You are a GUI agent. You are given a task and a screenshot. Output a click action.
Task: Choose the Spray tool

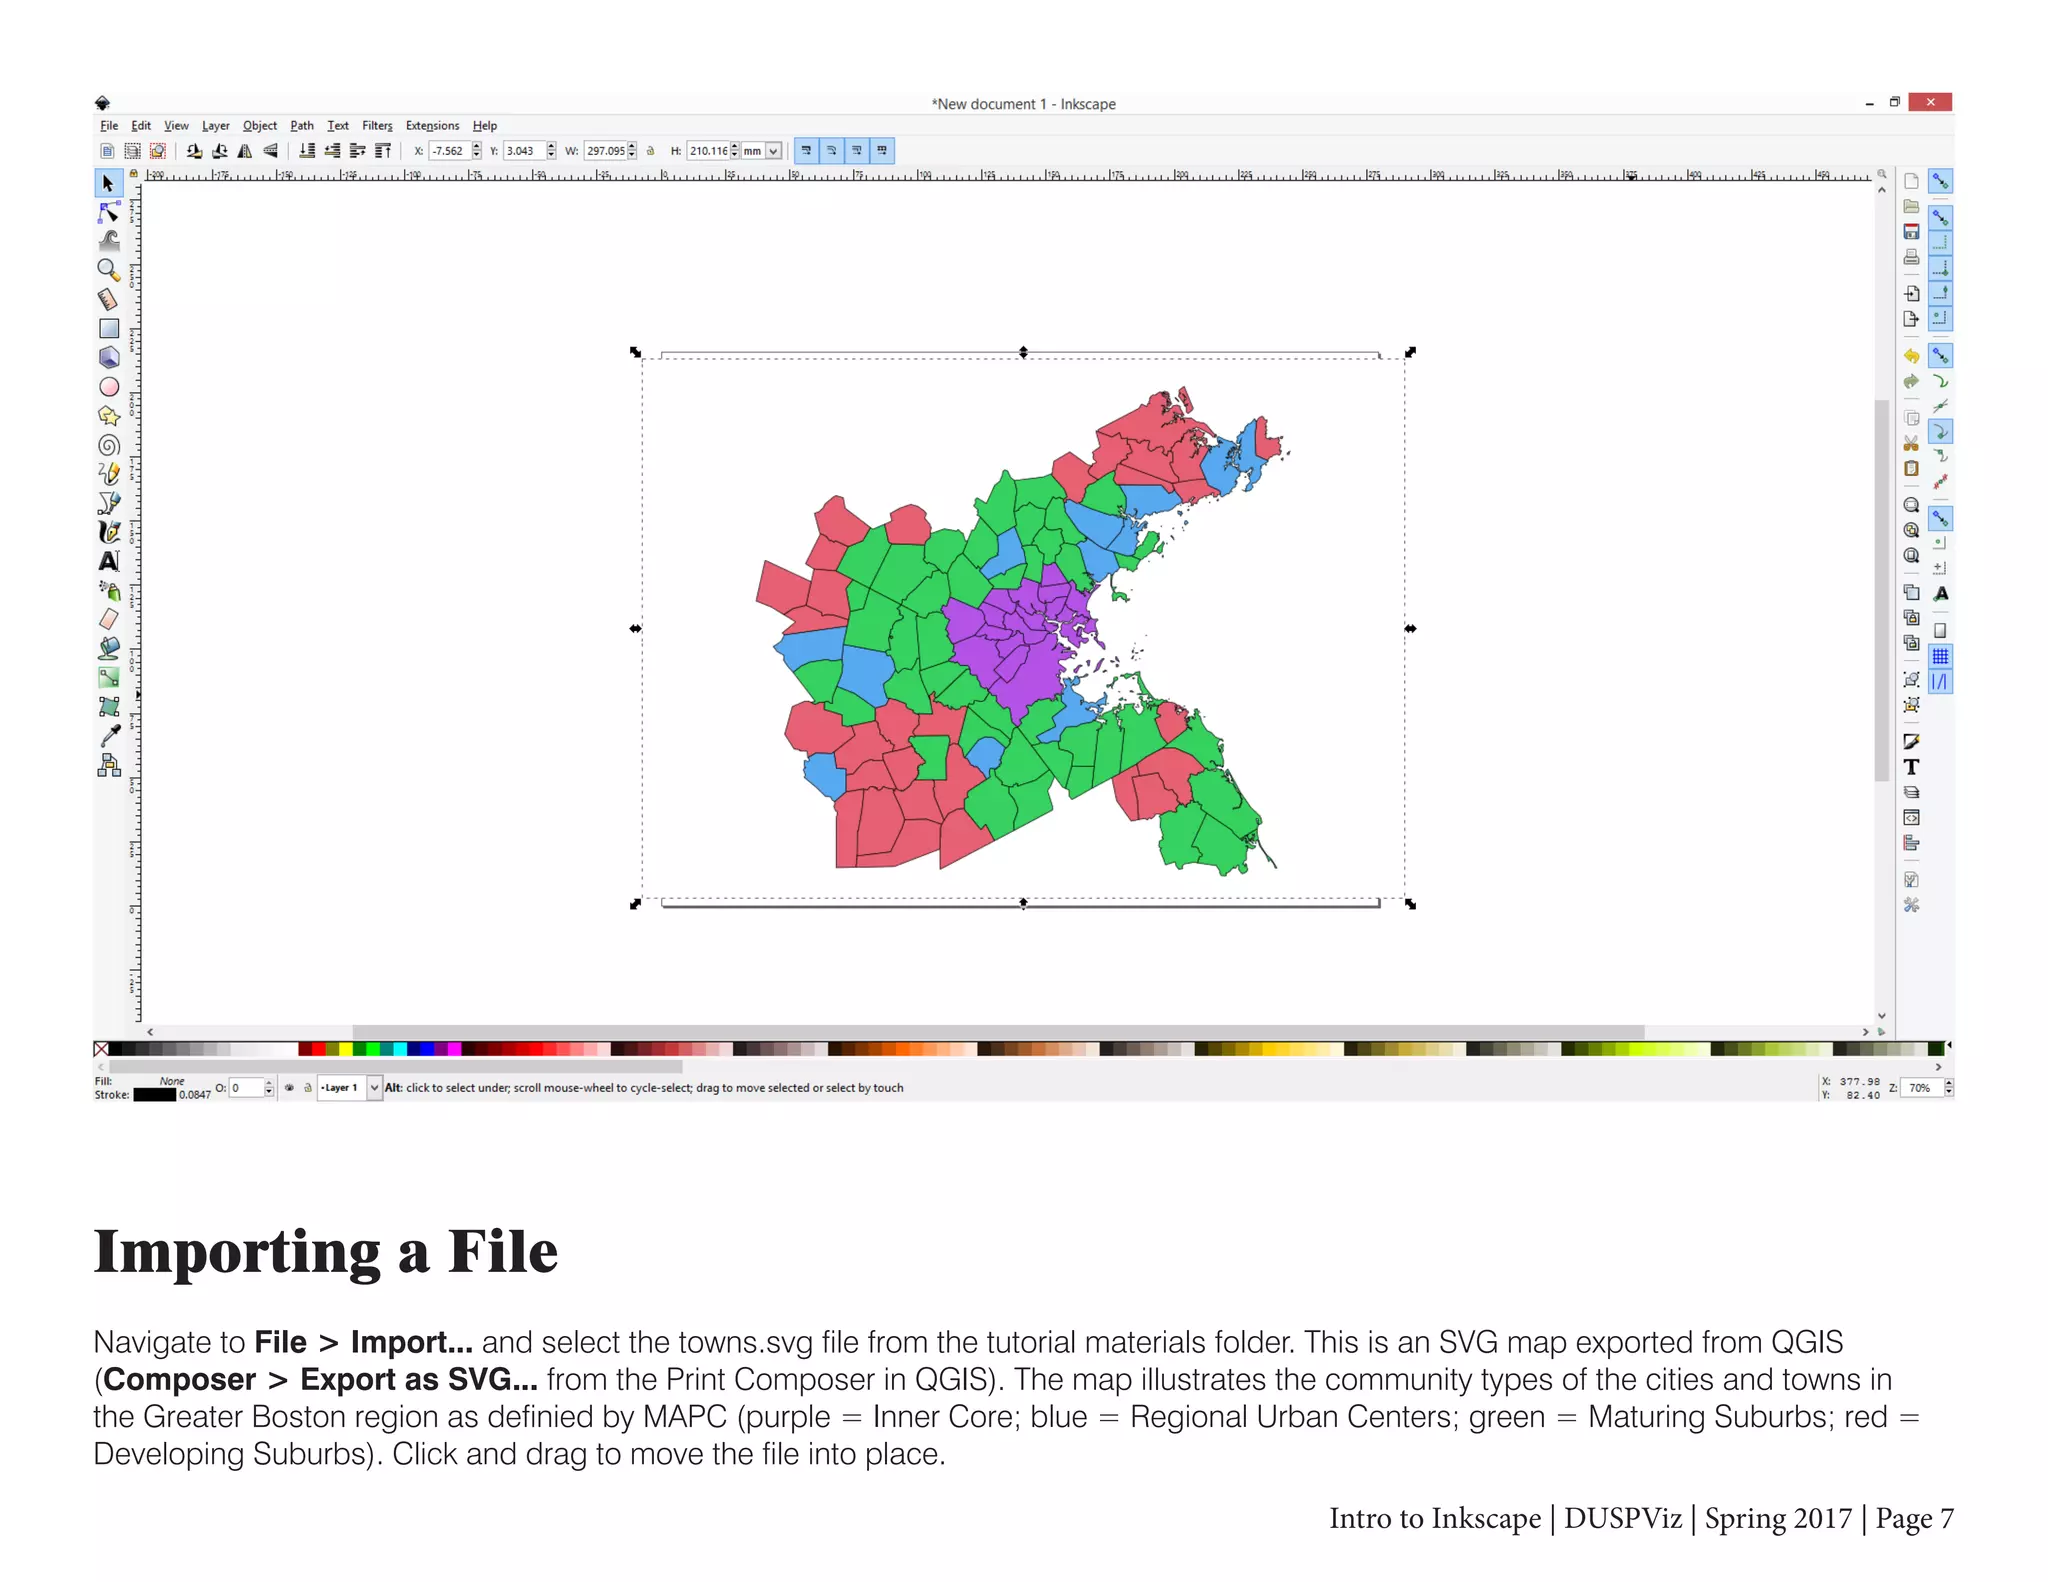click(x=109, y=590)
